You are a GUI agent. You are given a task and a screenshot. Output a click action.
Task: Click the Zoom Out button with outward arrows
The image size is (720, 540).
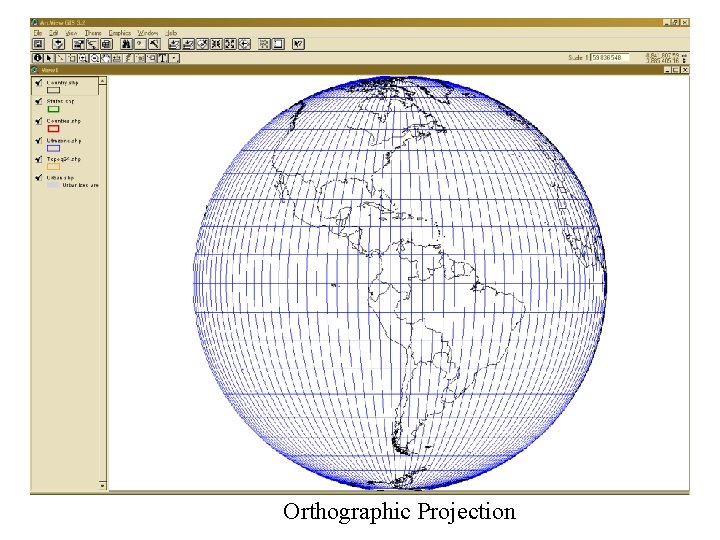(231, 44)
